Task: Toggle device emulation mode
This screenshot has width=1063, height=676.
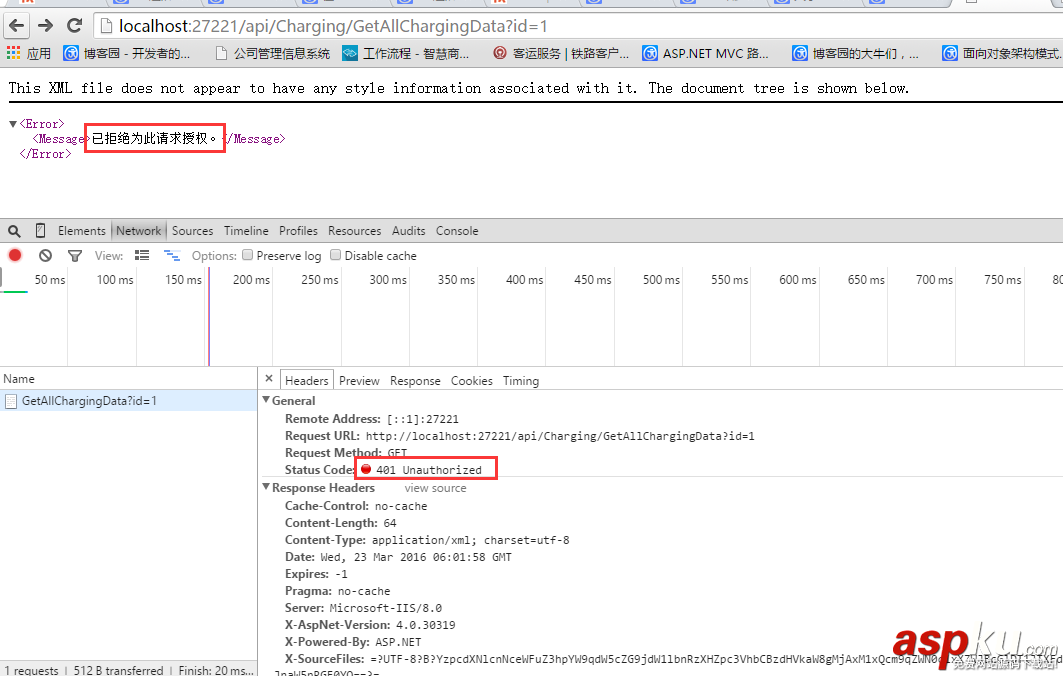Action: pyautogui.click(x=39, y=230)
